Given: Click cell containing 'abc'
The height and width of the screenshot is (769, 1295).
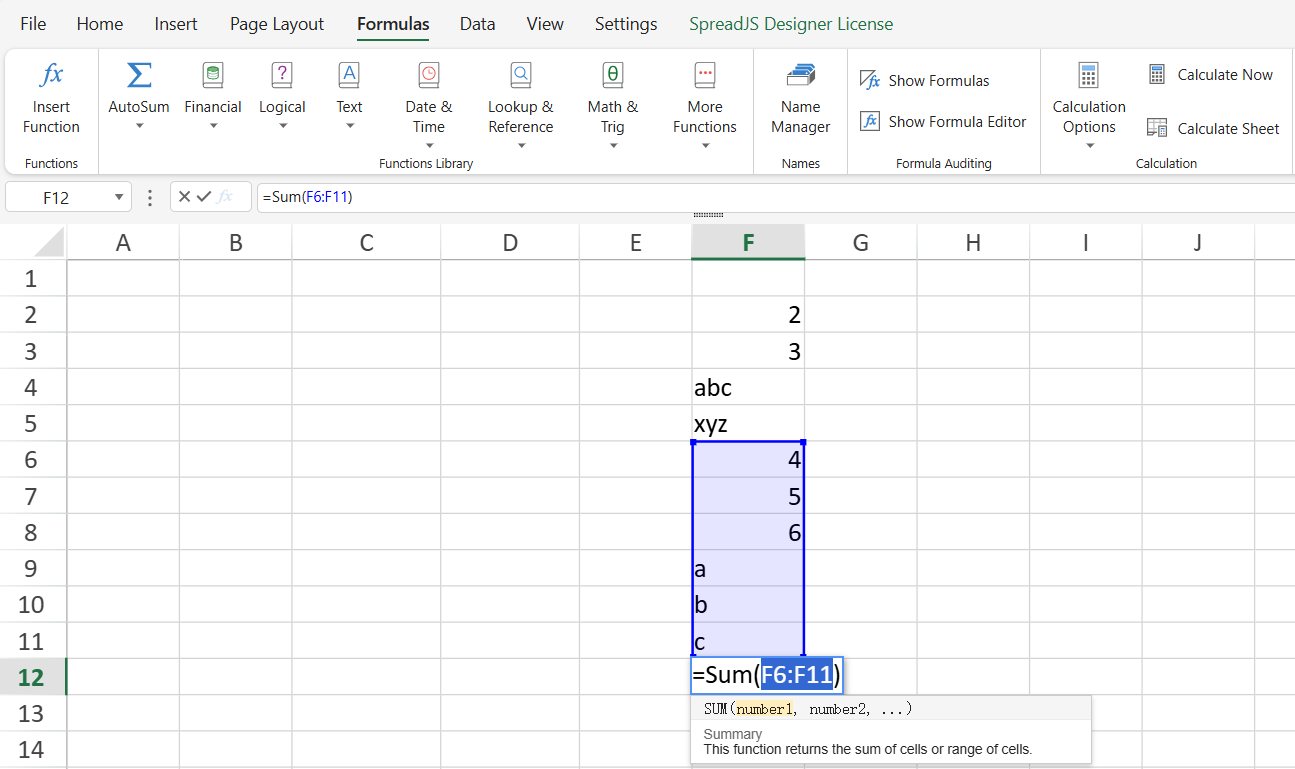Looking at the screenshot, I should coord(748,387).
